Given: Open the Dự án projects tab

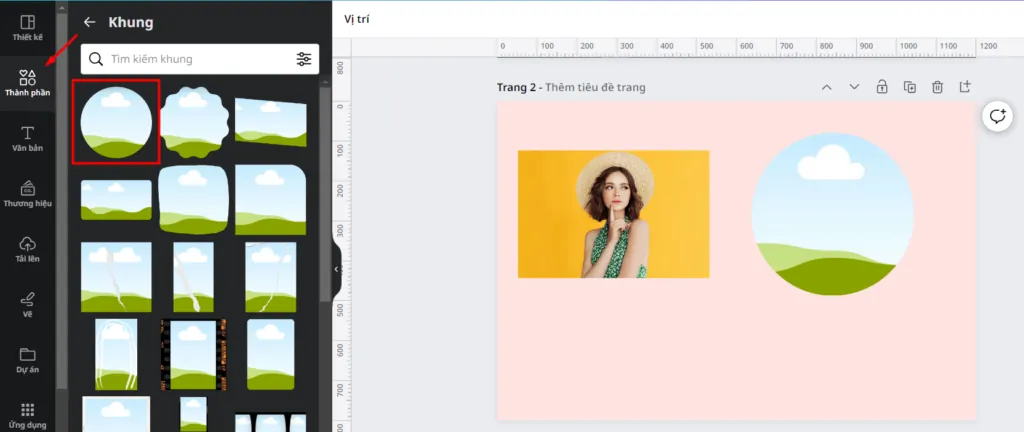Looking at the screenshot, I should tap(27, 361).
